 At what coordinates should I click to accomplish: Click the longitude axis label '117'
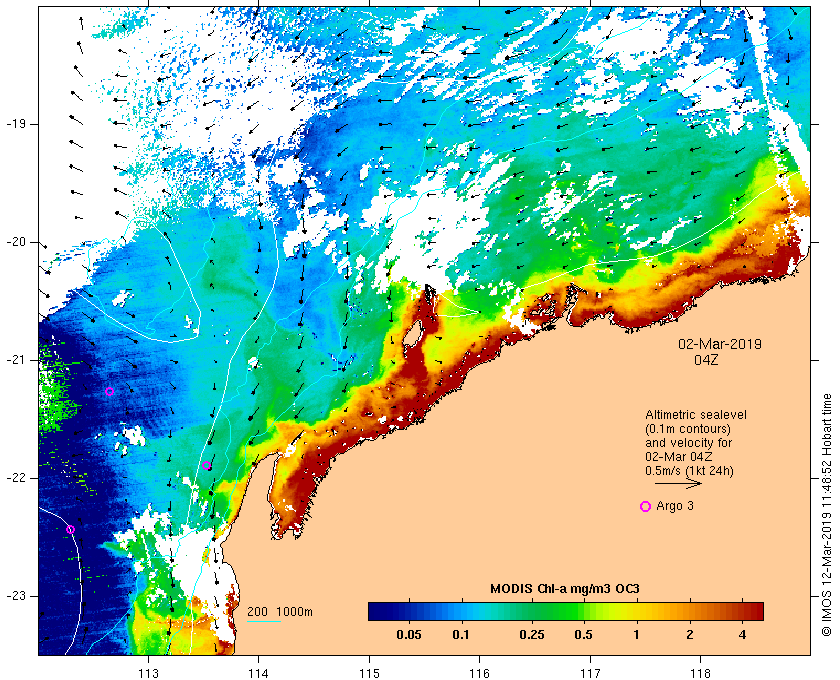click(590, 673)
